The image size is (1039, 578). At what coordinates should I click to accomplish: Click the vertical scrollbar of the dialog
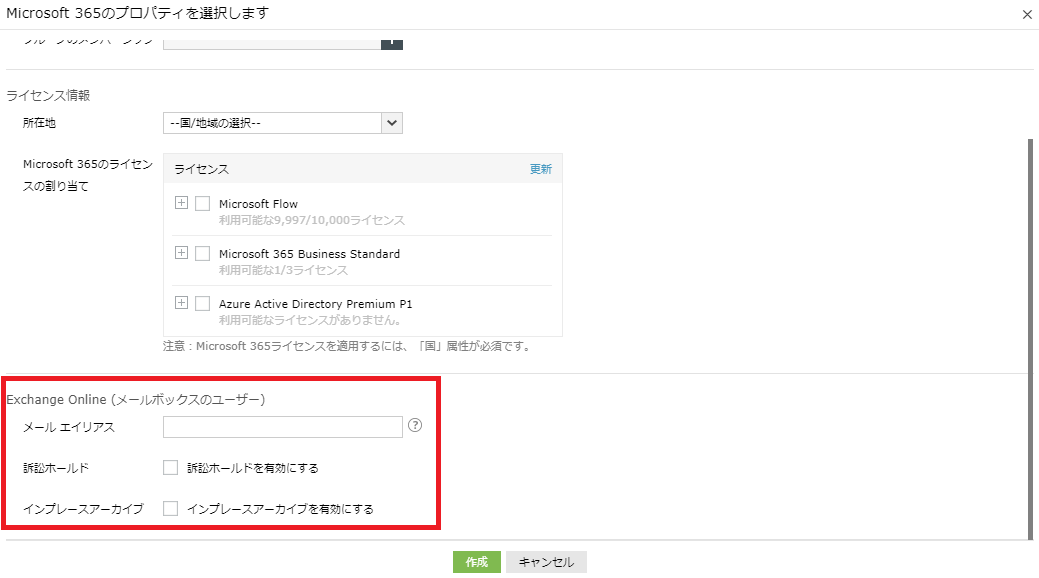point(1030,338)
